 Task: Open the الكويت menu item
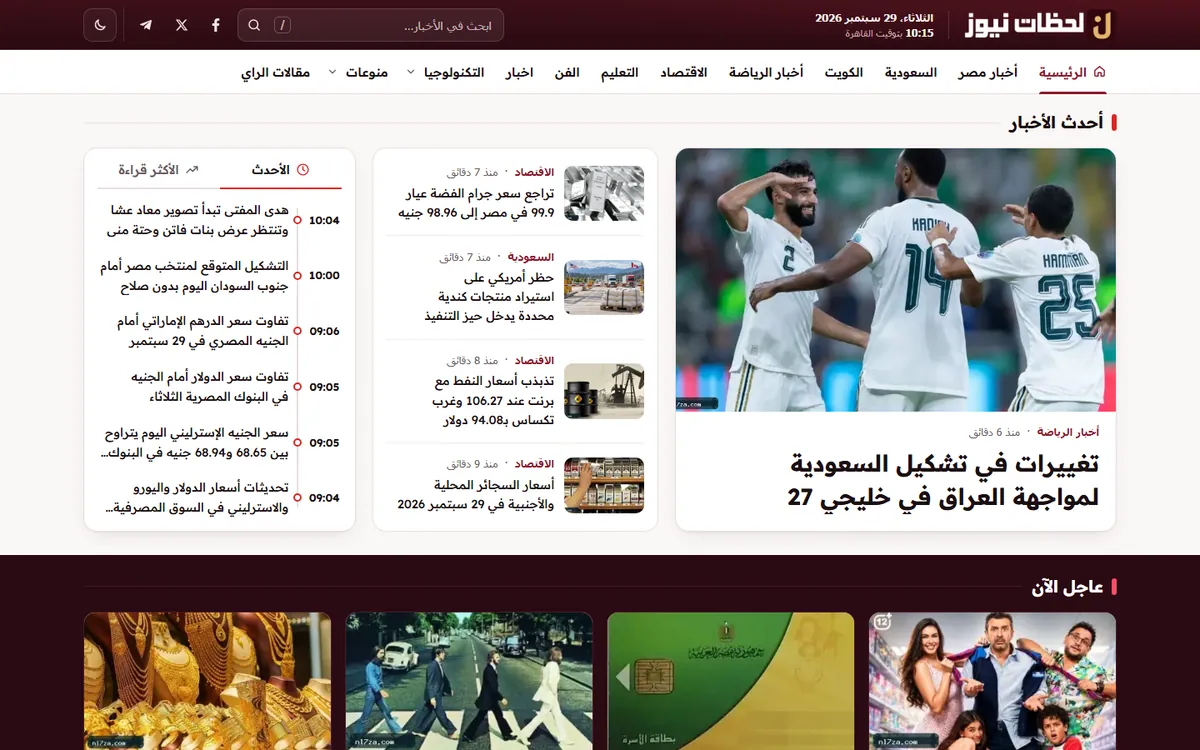coord(844,72)
